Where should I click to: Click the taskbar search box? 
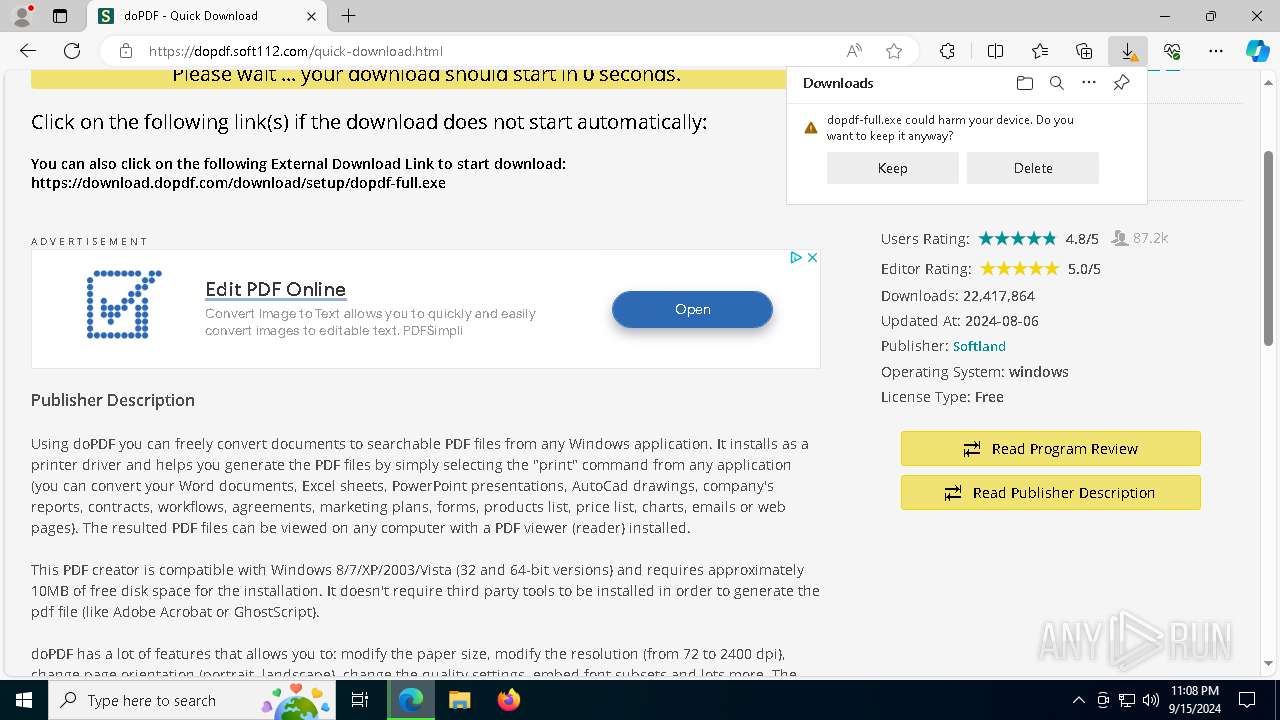point(193,700)
